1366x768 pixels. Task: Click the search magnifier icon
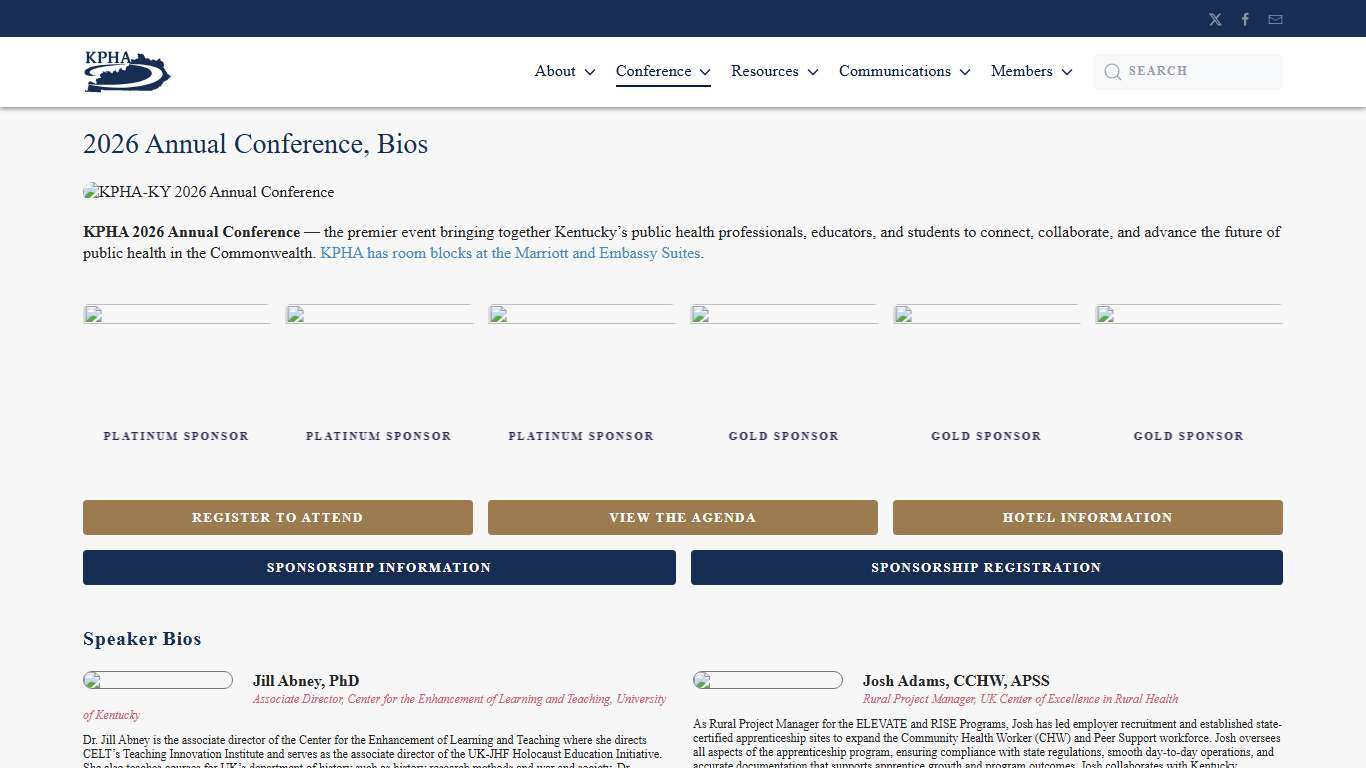1112,71
